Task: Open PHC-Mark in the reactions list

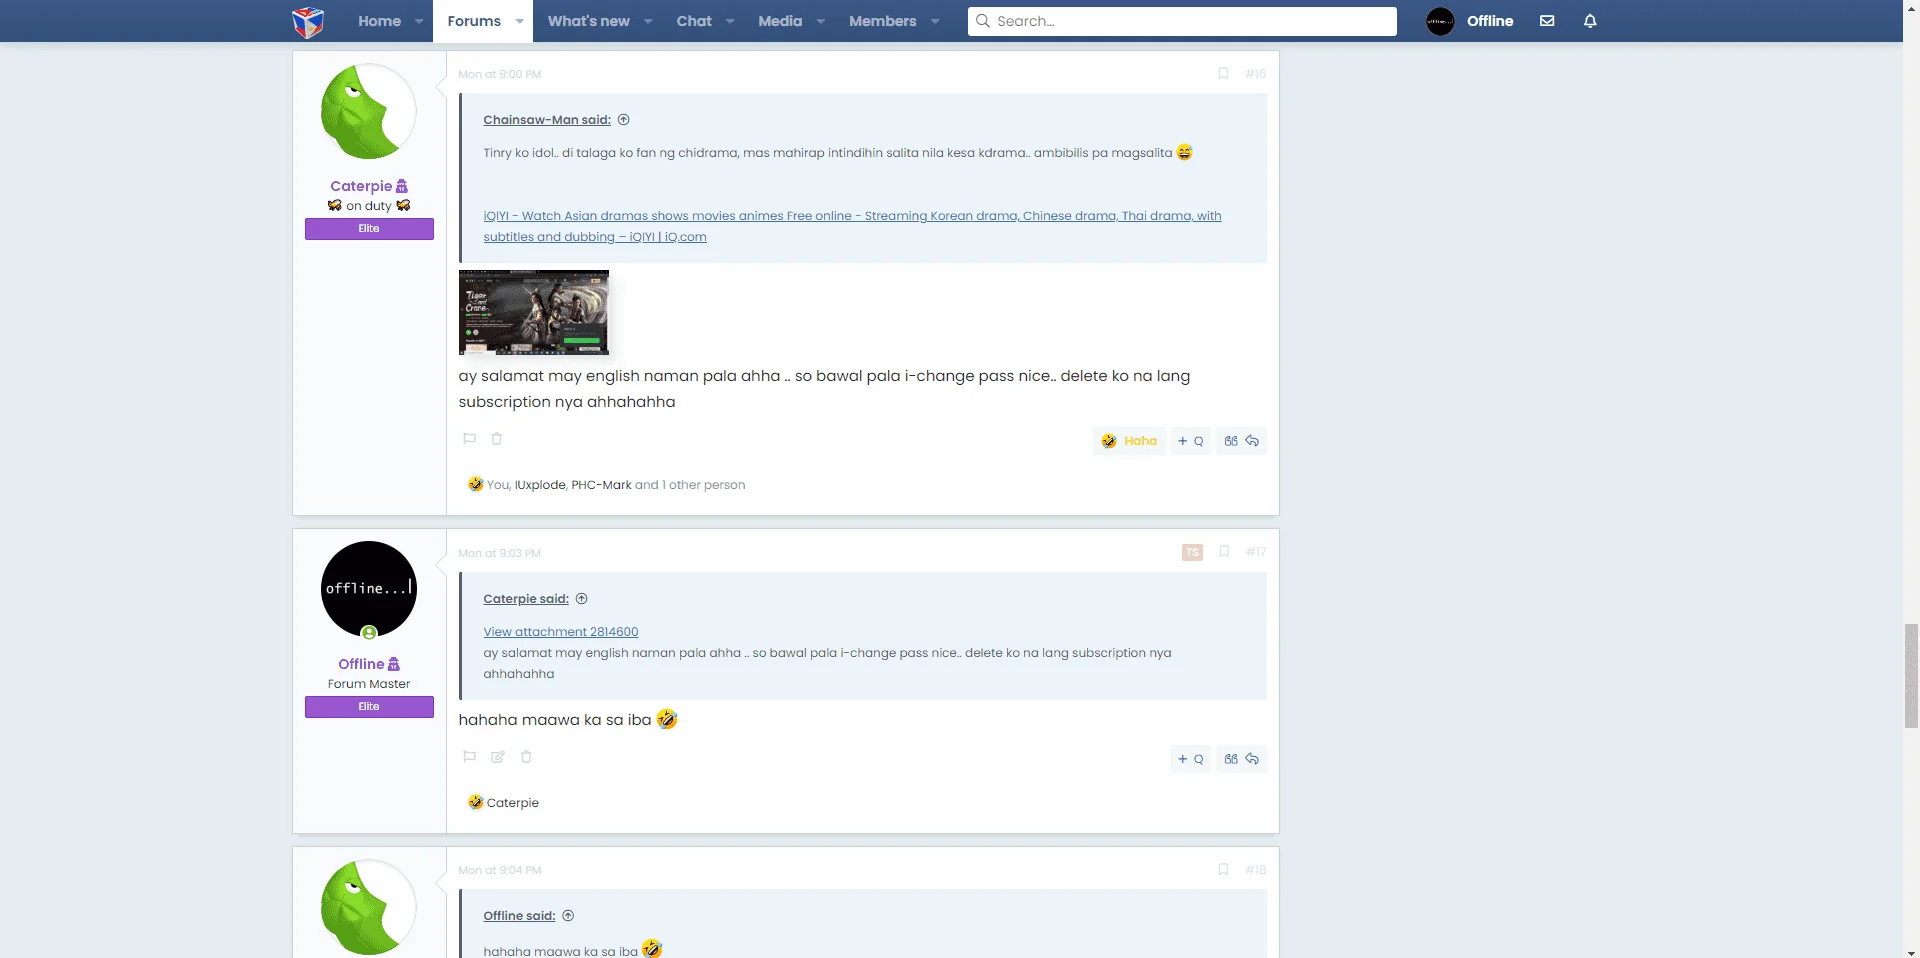Action: pos(601,485)
